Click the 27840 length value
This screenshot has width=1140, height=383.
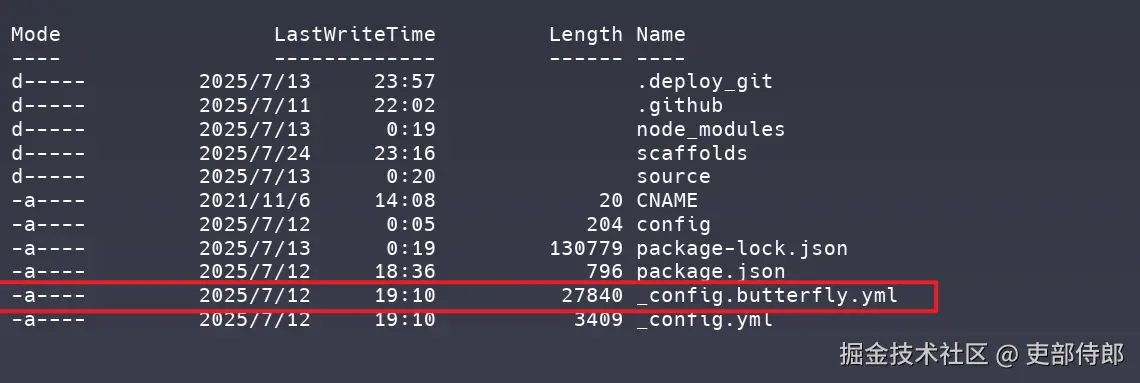pos(592,296)
